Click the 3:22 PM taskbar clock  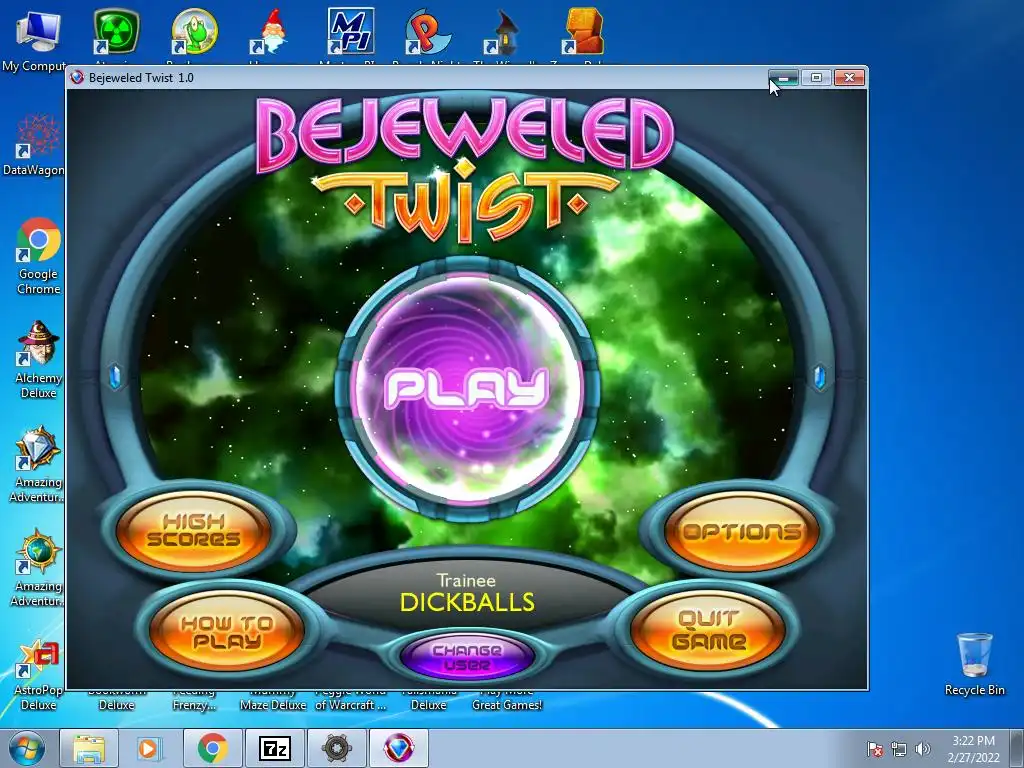coord(973,748)
